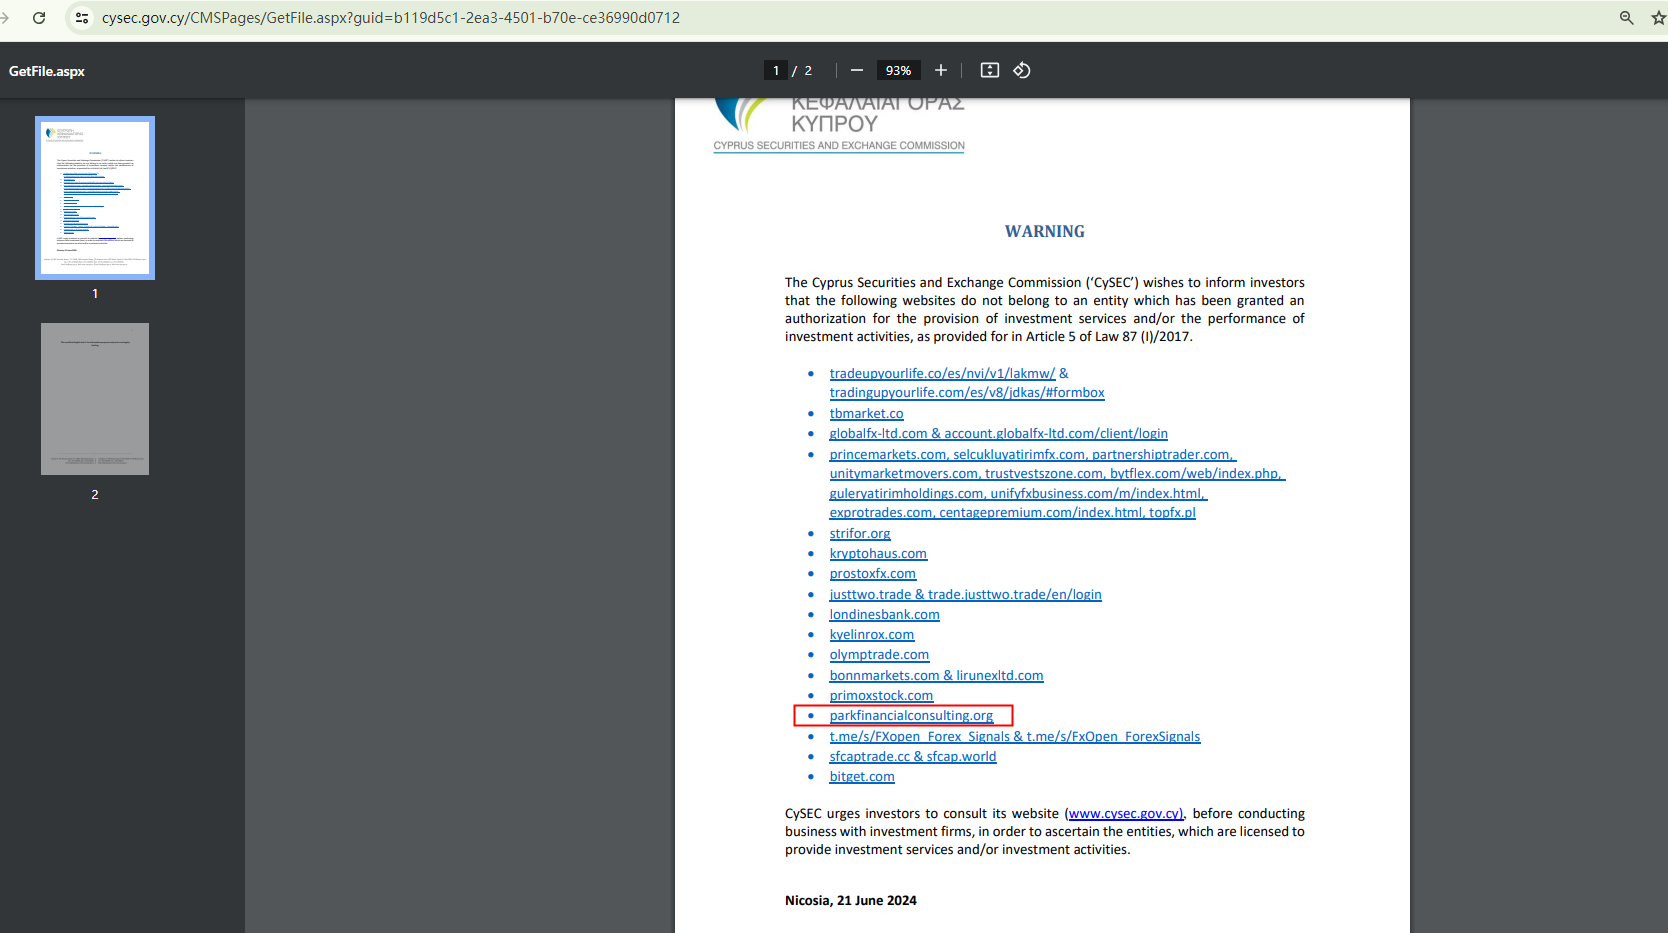1668x933 pixels.
Task: Open the parkfinancialconsulting.org link
Action: click(x=911, y=716)
